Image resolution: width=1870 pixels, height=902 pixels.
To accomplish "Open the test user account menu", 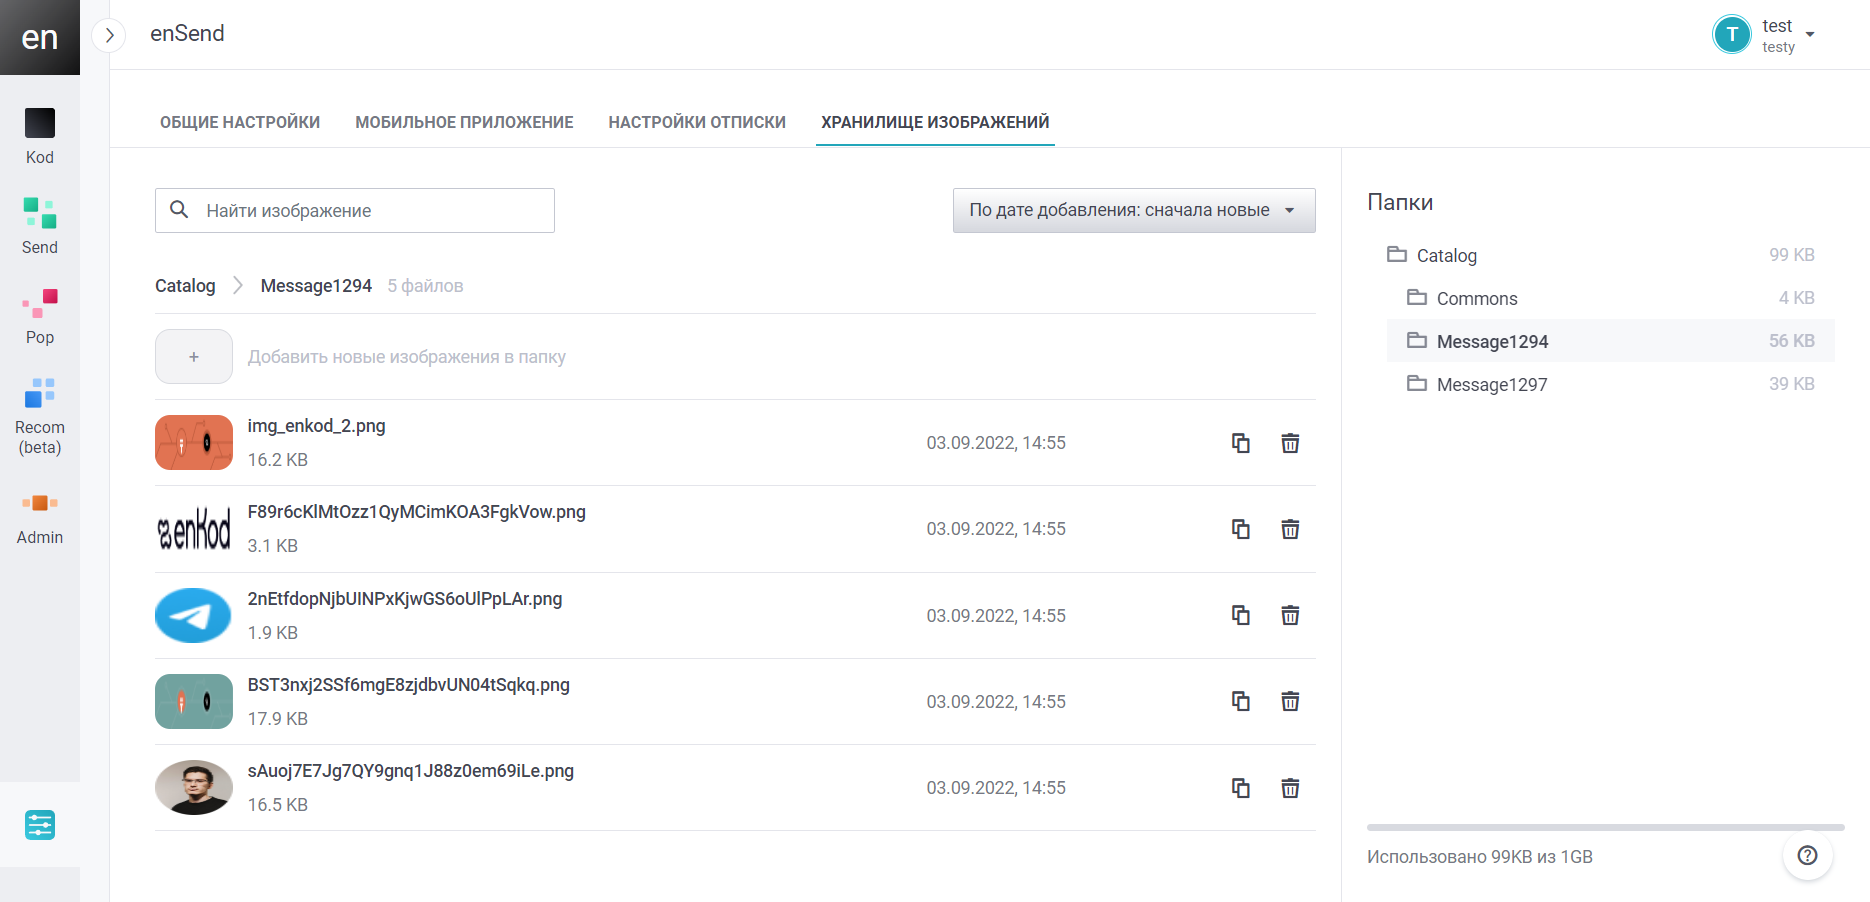I will click(x=1765, y=35).
